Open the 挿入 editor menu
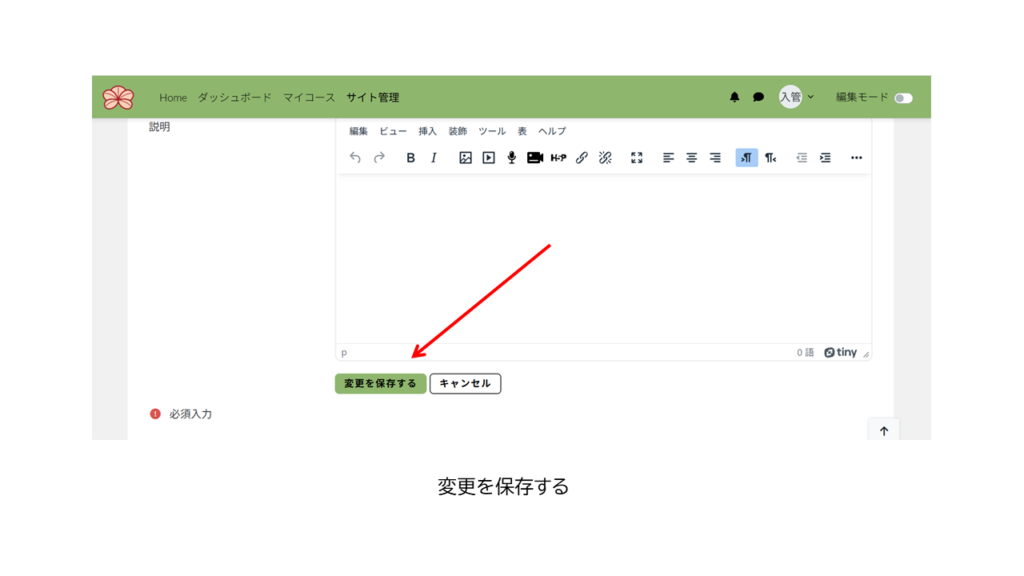 coord(428,131)
